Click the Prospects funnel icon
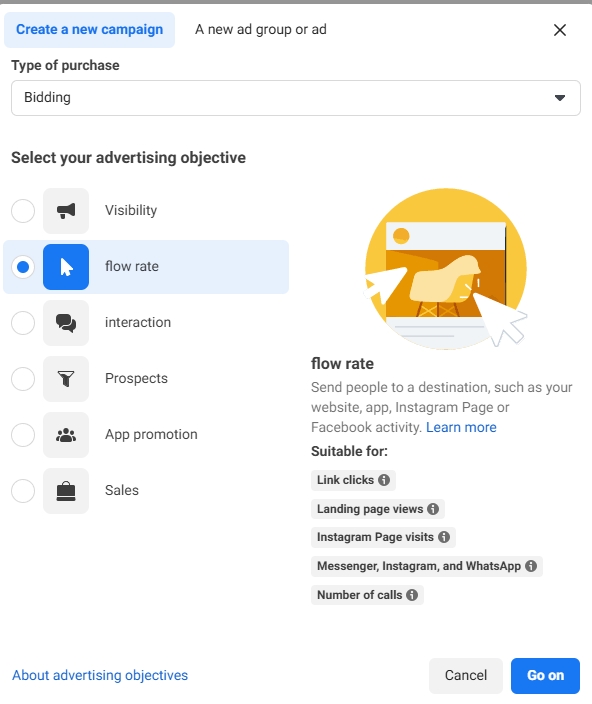Viewport: 592px width, 704px height. point(66,378)
